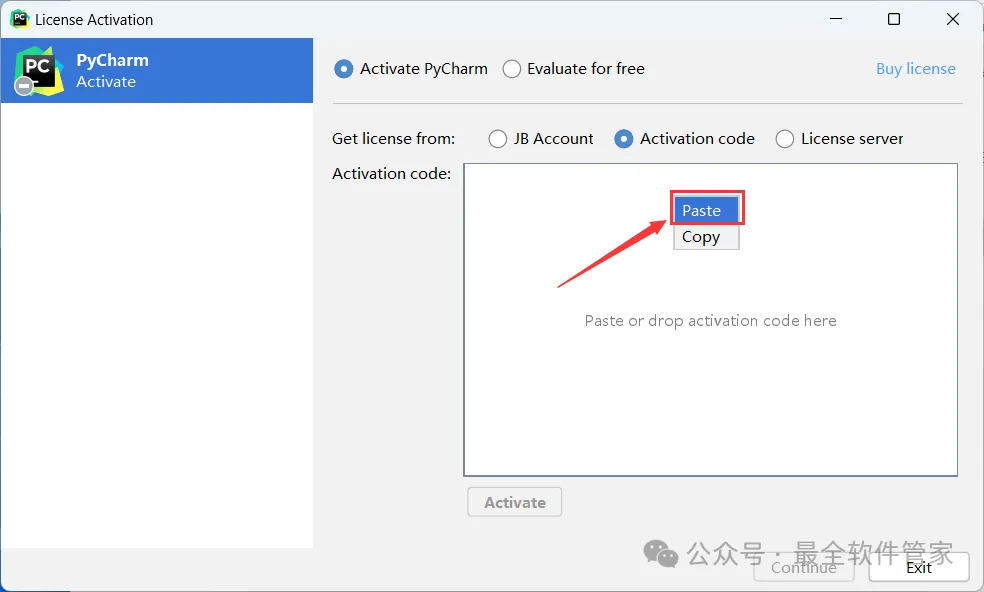Choose the Evaluate for free option

click(511, 68)
